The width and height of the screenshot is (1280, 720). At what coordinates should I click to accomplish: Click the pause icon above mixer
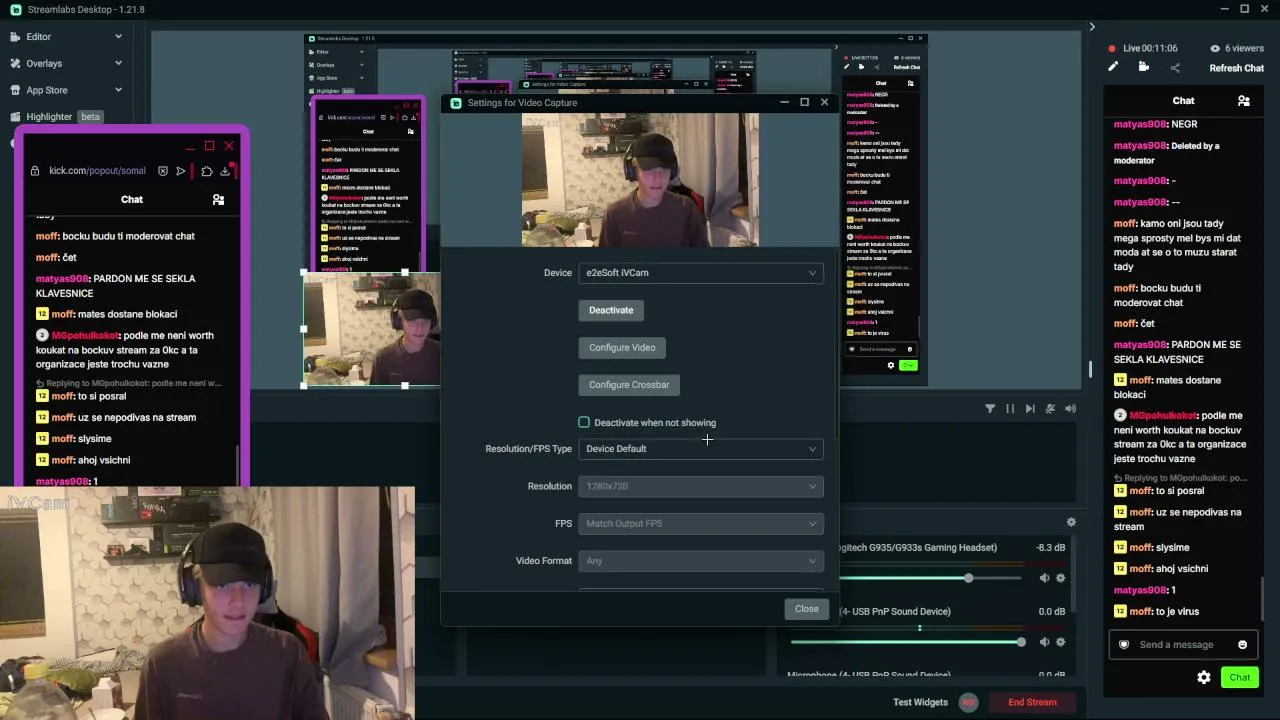coord(1010,408)
